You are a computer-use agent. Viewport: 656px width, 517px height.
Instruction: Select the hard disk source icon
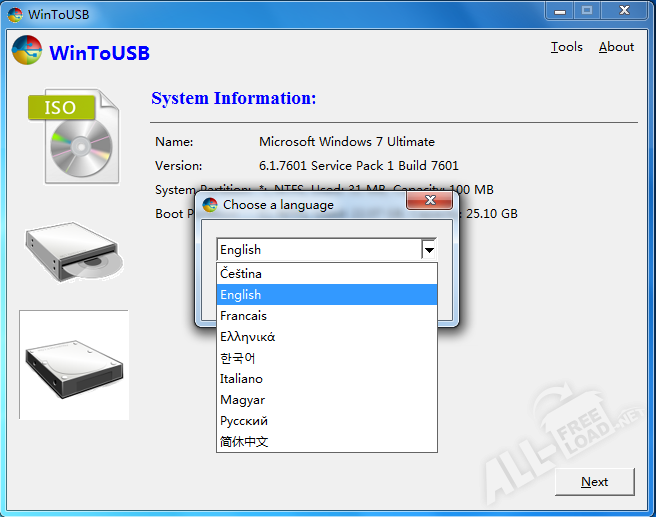pos(74,365)
